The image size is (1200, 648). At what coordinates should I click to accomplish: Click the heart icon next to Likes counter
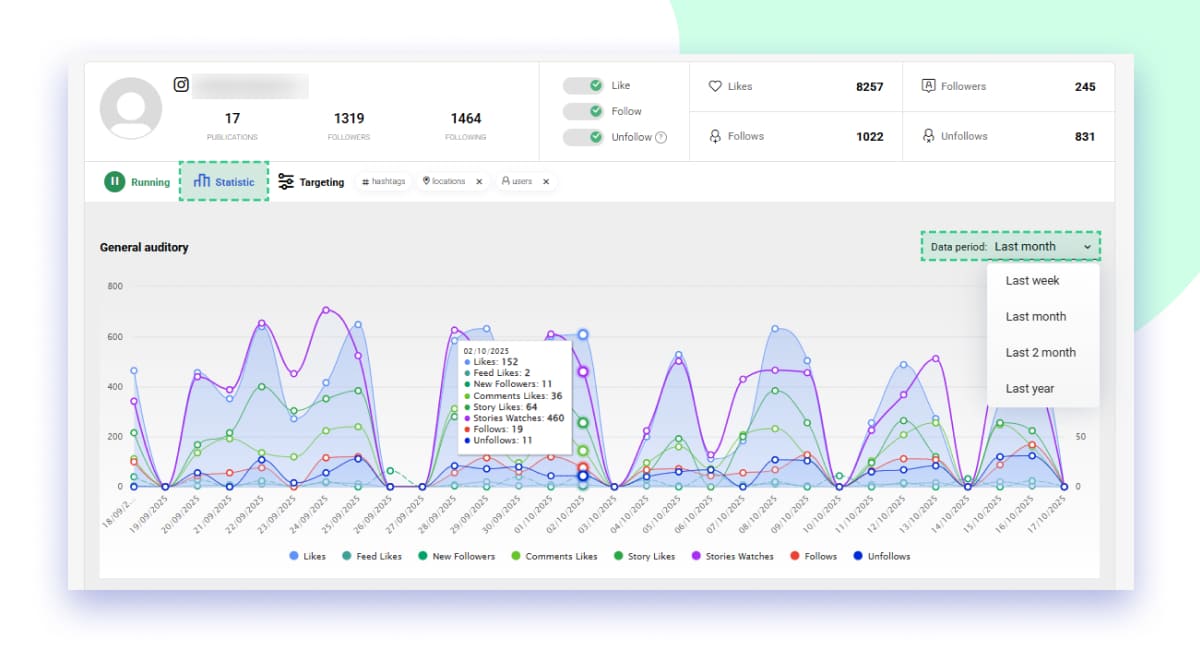(x=713, y=86)
